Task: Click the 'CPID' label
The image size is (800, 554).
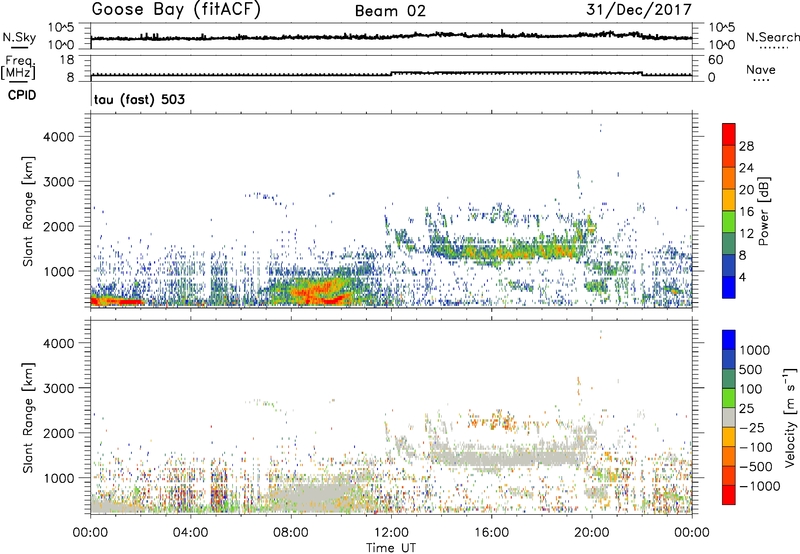Action: tap(22, 95)
